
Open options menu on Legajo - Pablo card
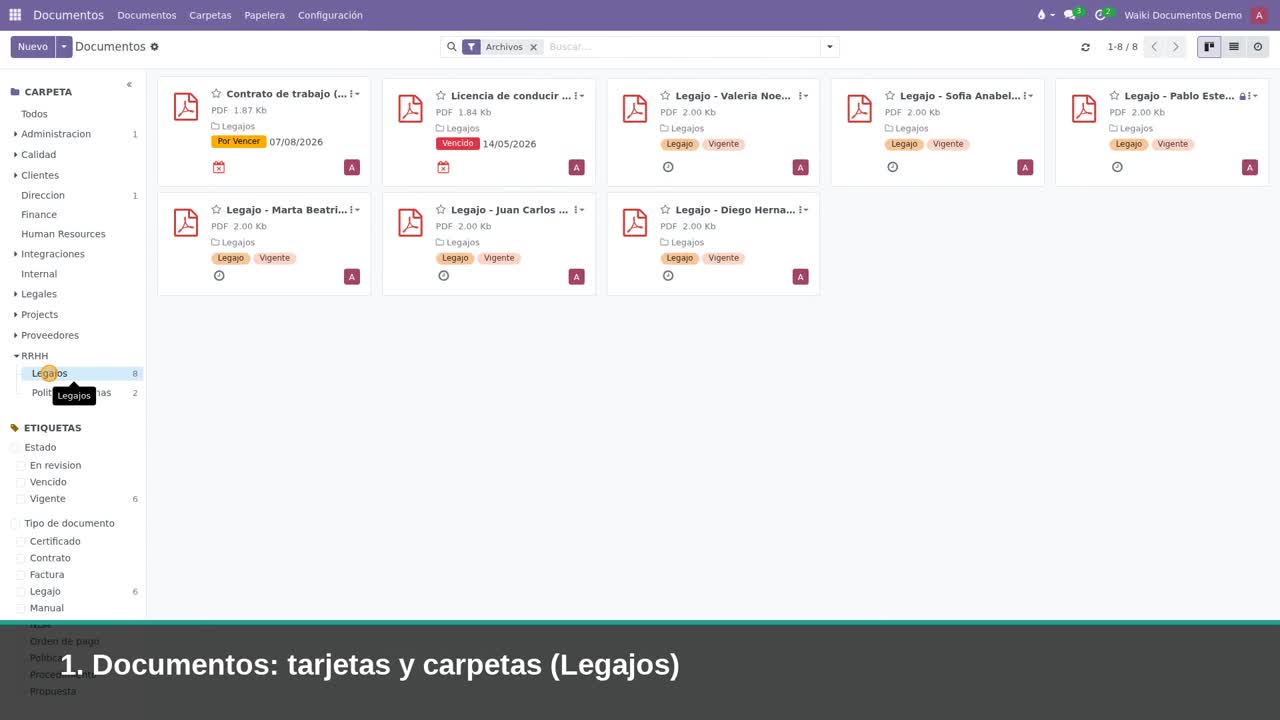click(1253, 96)
